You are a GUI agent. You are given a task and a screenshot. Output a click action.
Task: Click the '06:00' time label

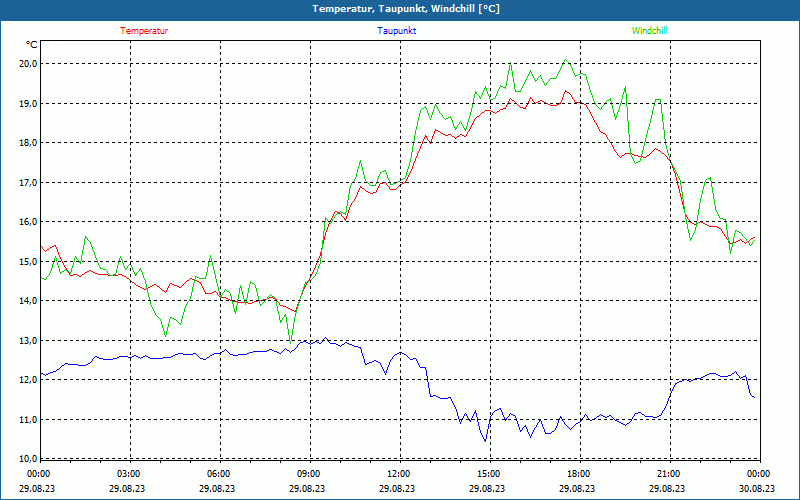pyautogui.click(x=218, y=474)
